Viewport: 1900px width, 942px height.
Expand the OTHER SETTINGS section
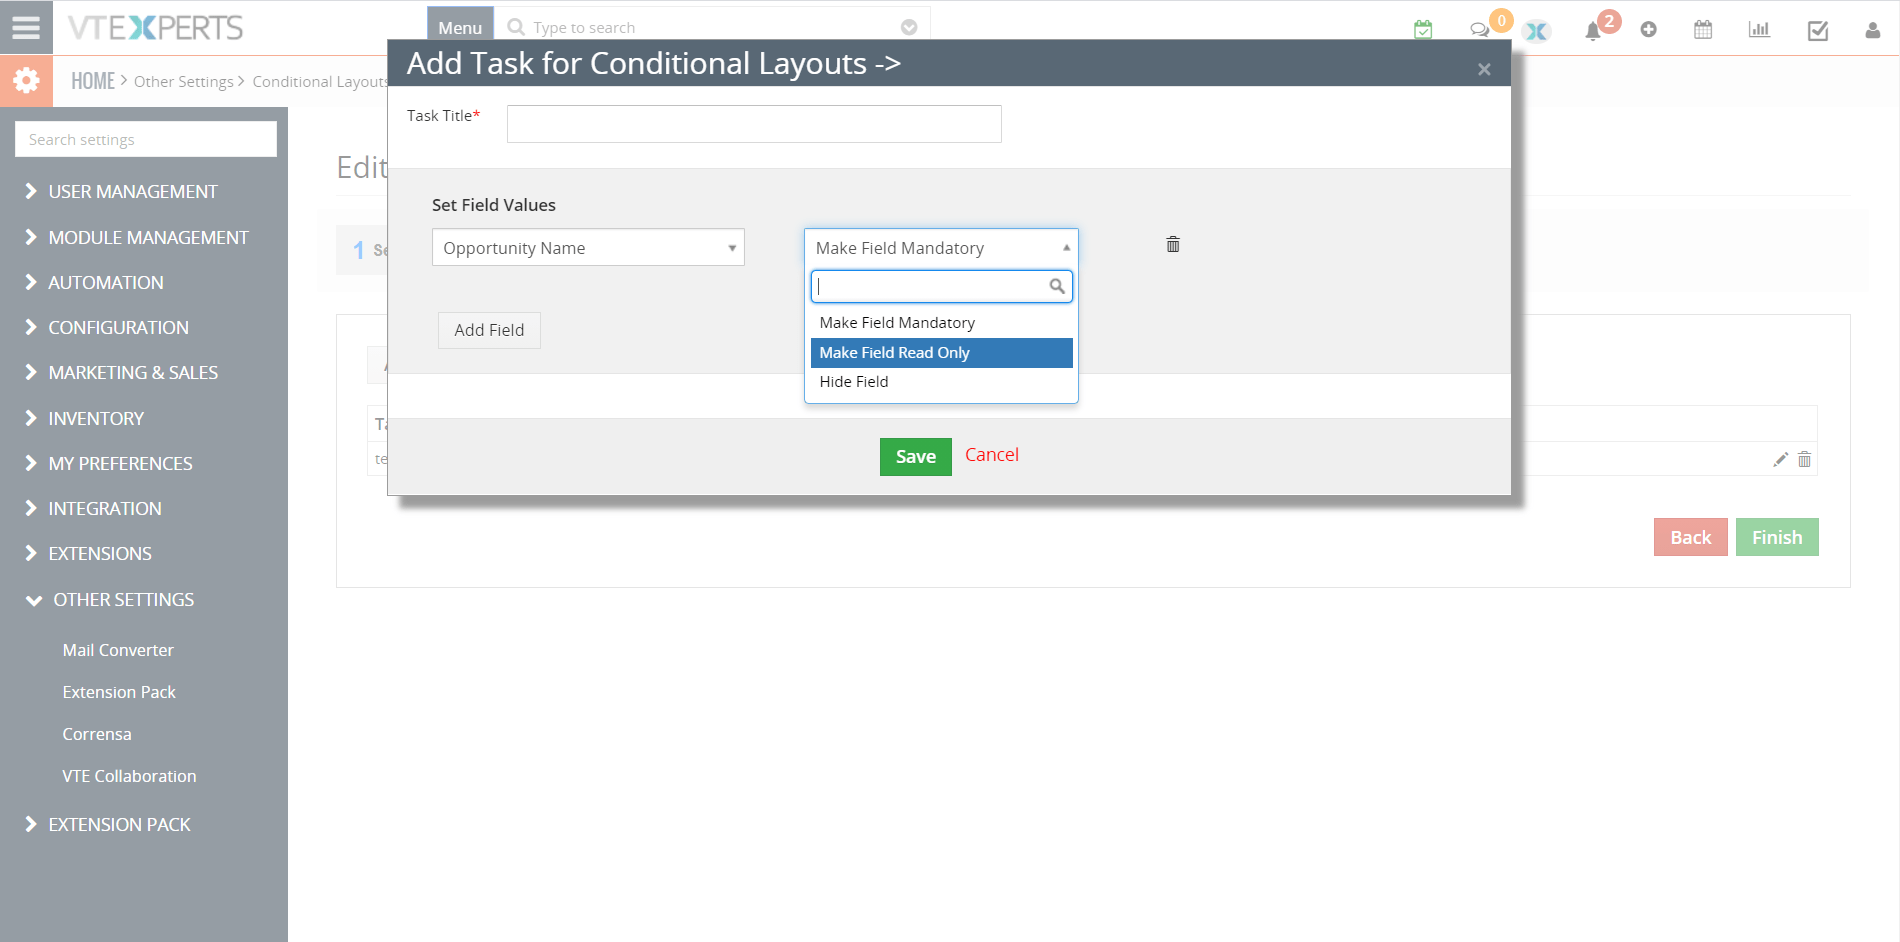click(124, 599)
